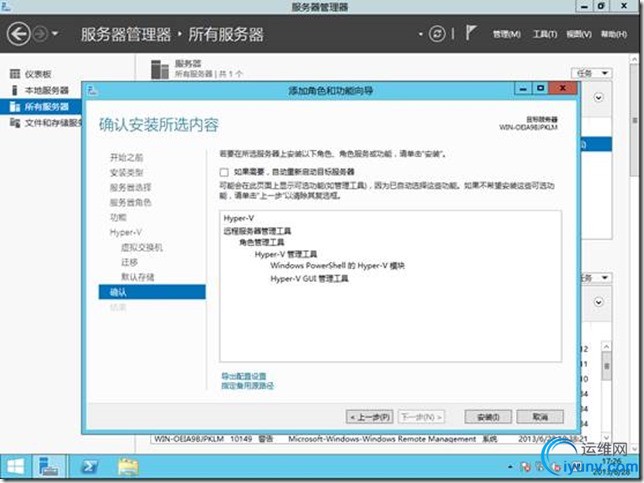Click the Server Manager main vertical scrollbar
This screenshot has width=644, height=483.
click(634, 119)
